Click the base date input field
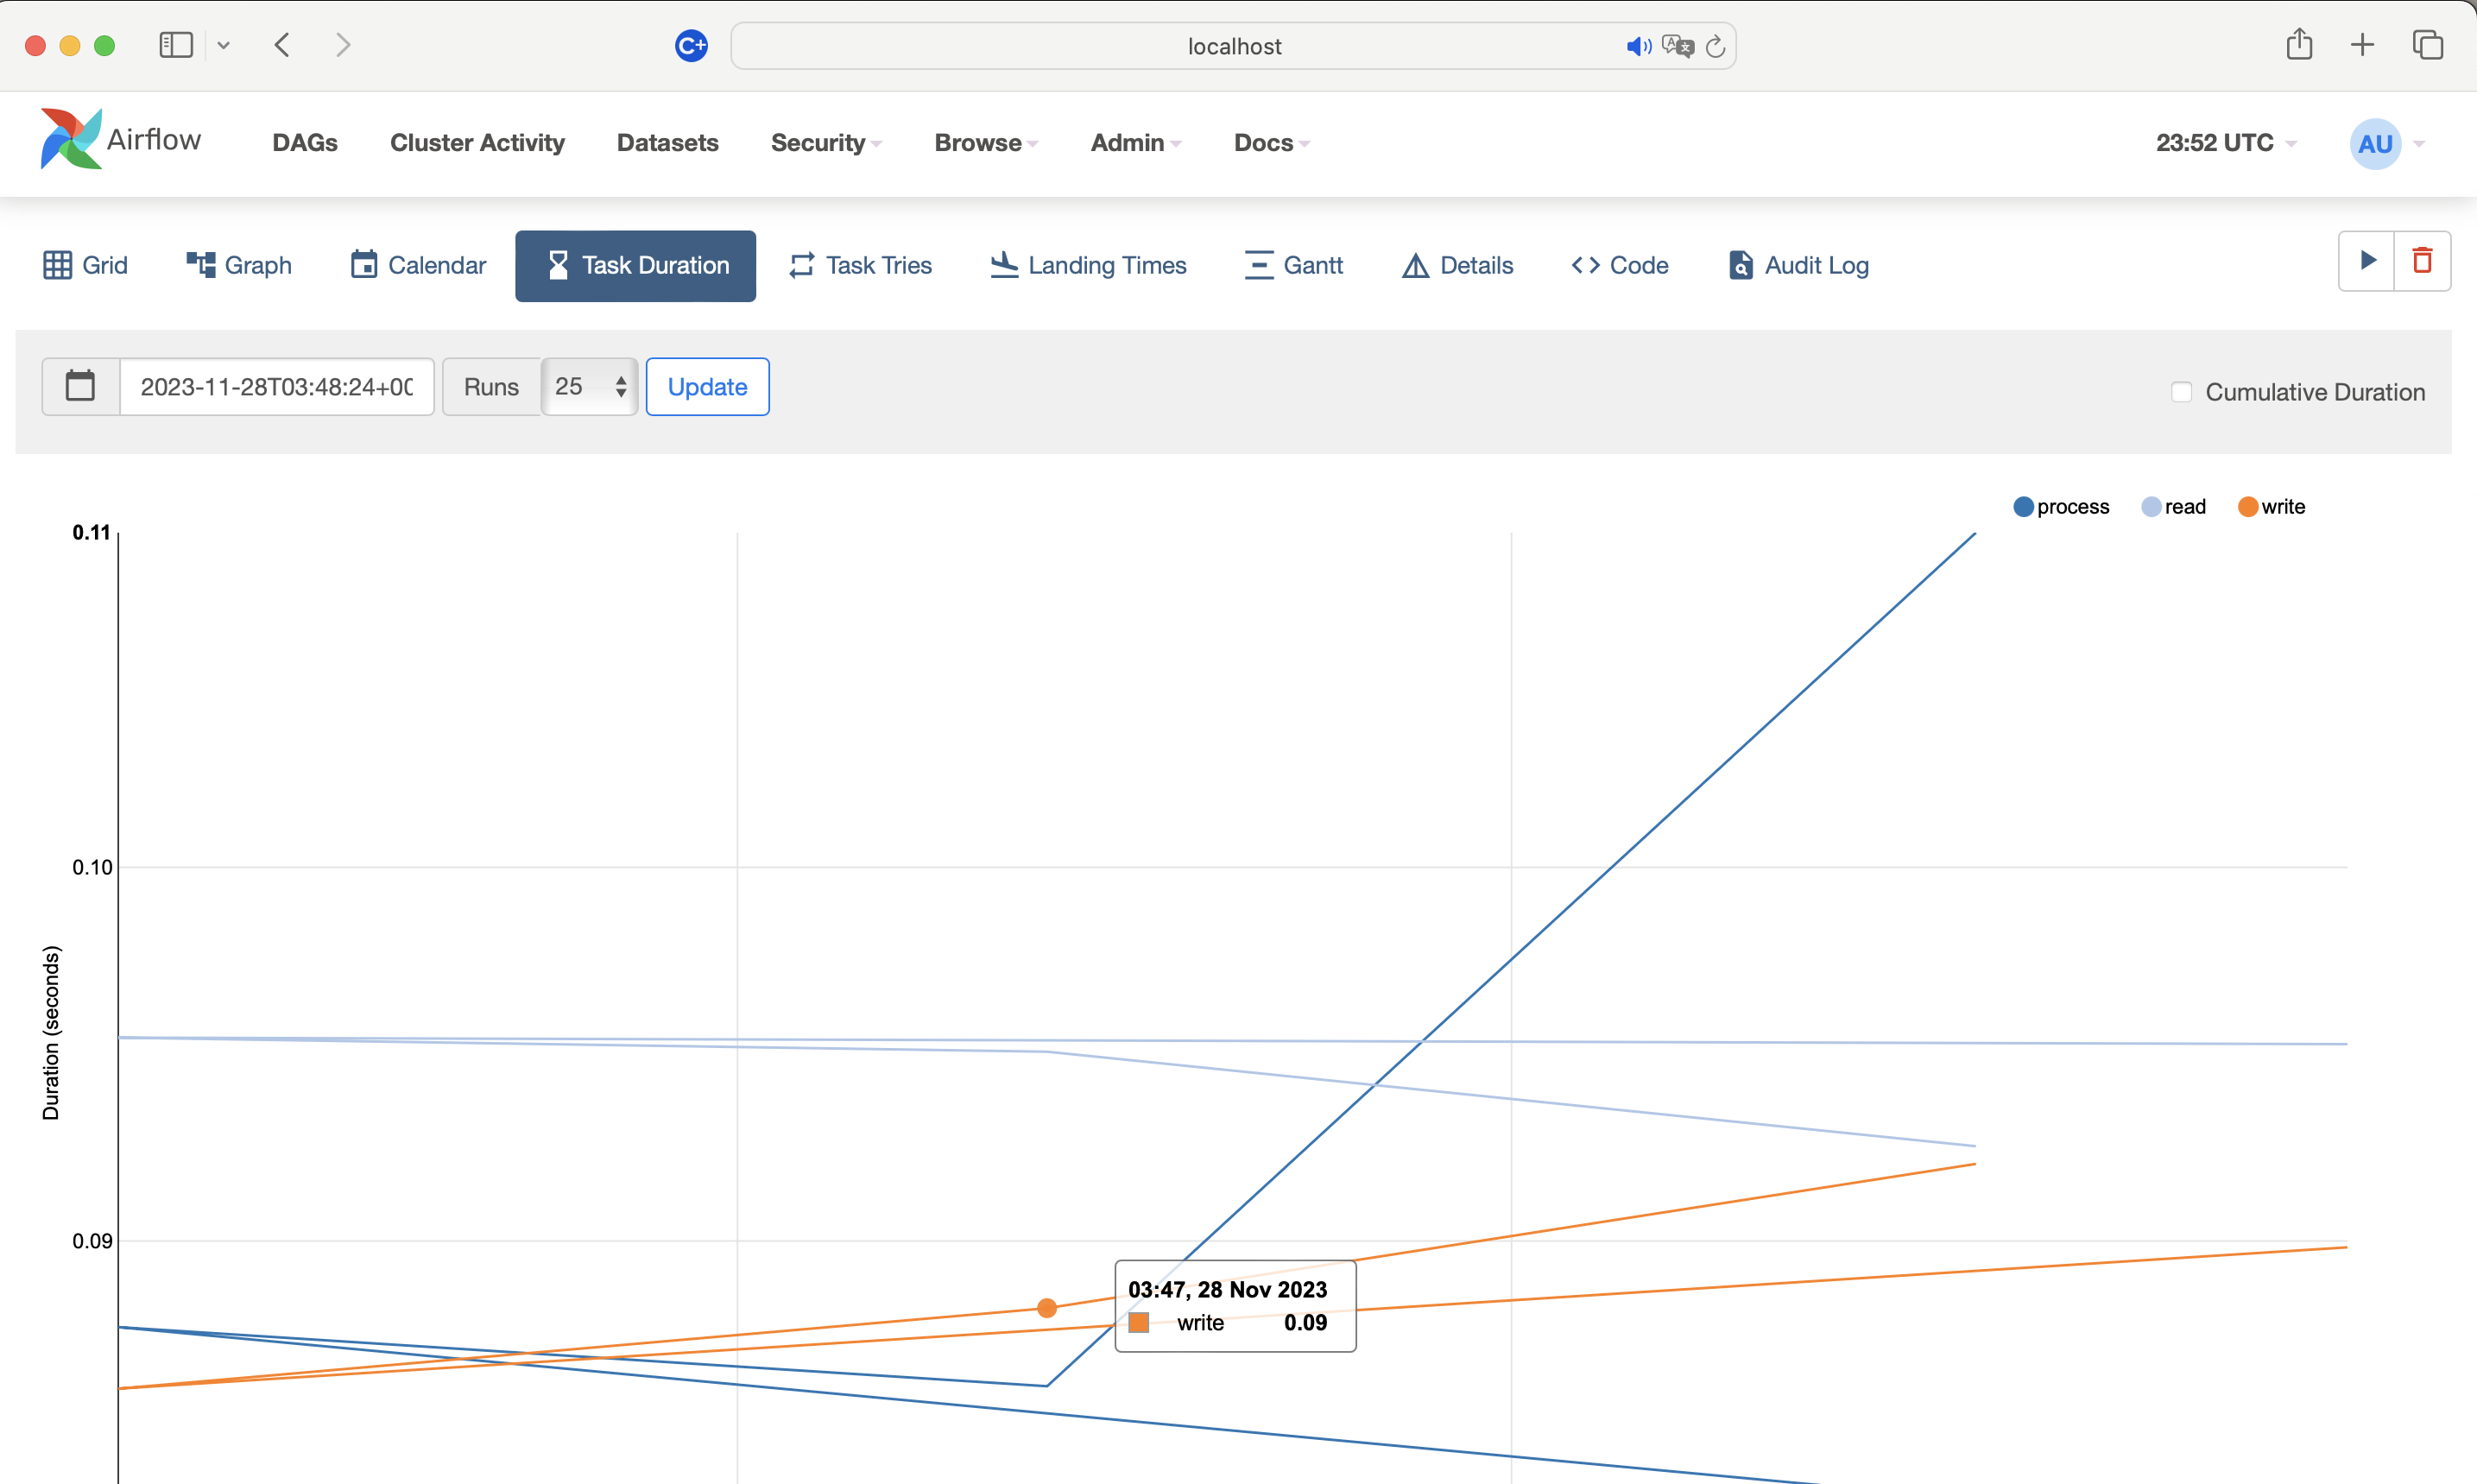This screenshot has height=1484, width=2477. tap(276, 386)
